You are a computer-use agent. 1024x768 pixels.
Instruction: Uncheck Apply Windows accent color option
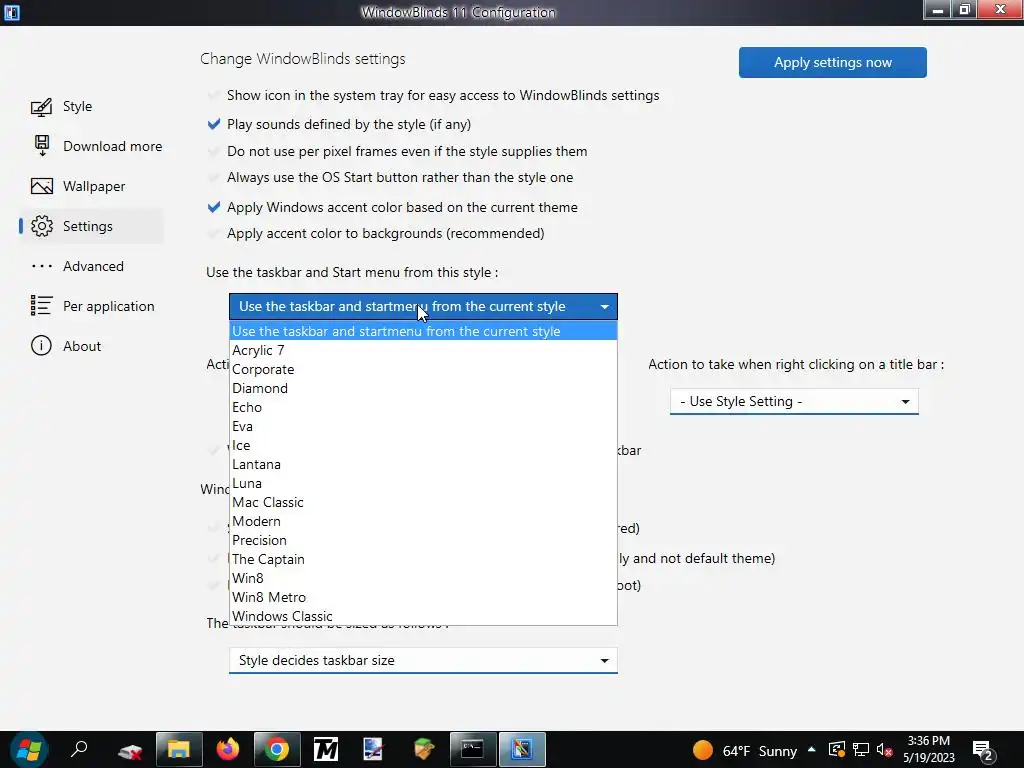click(x=214, y=207)
